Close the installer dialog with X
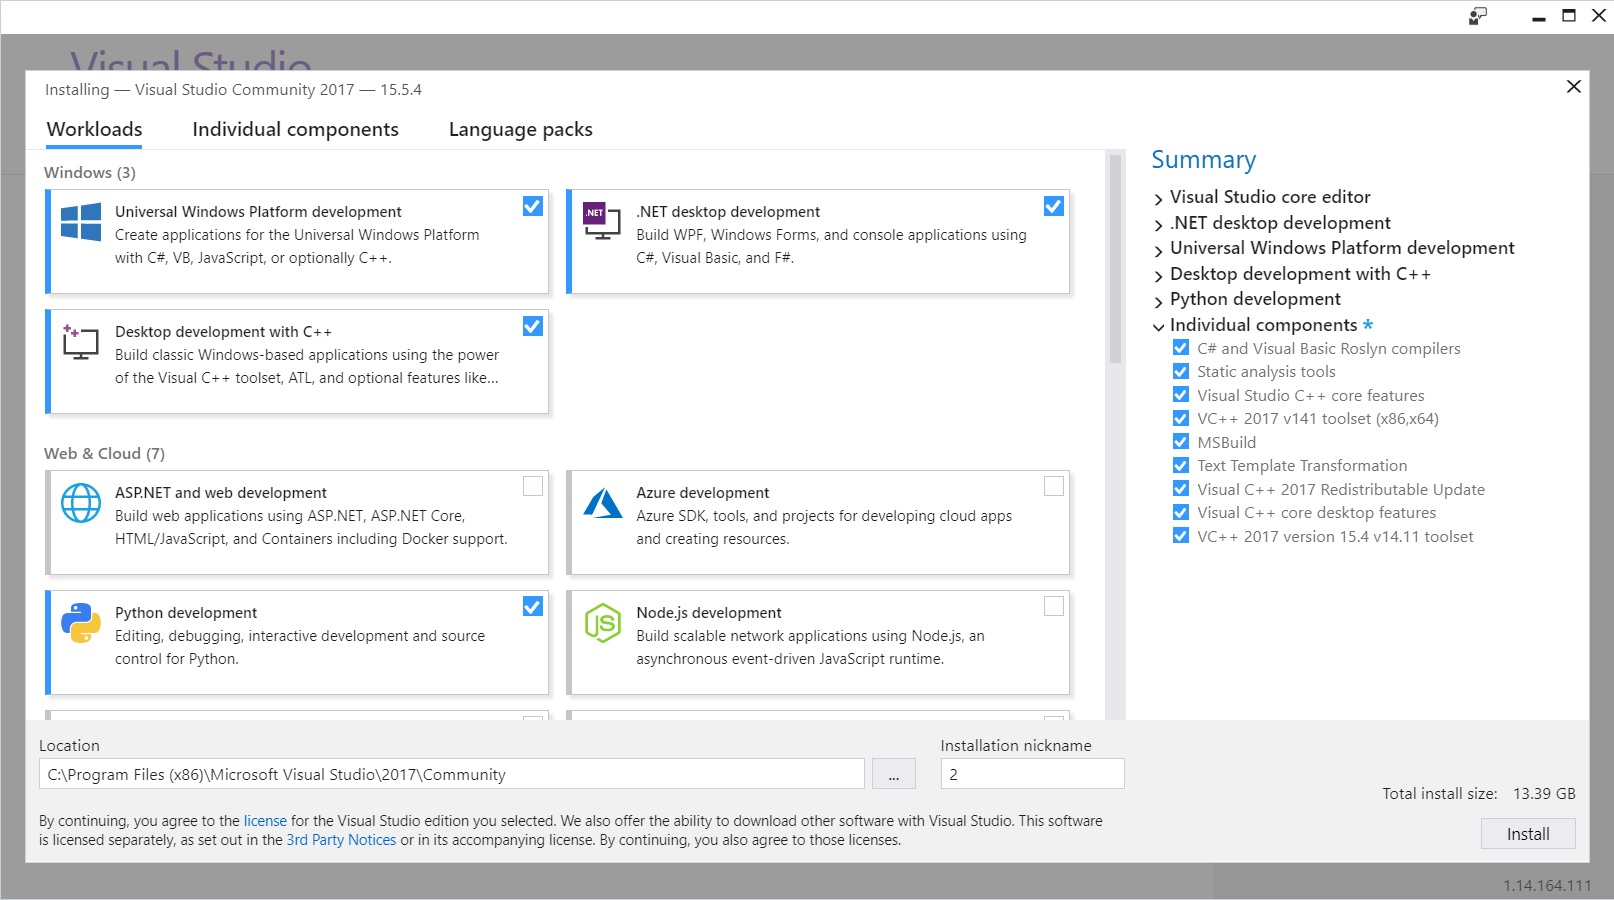The width and height of the screenshot is (1614, 900). pos(1574,87)
